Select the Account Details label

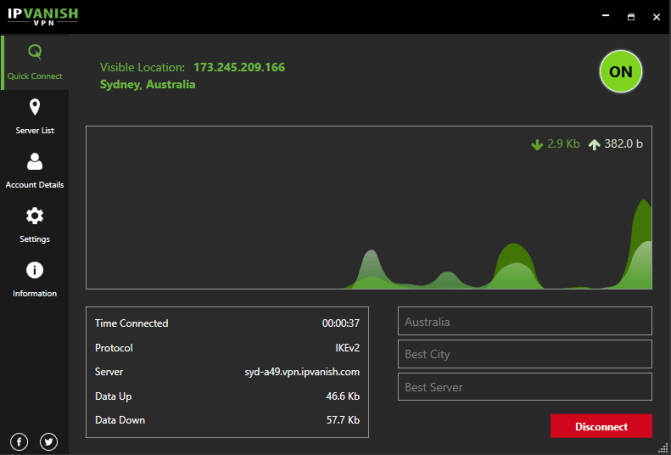point(35,184)
